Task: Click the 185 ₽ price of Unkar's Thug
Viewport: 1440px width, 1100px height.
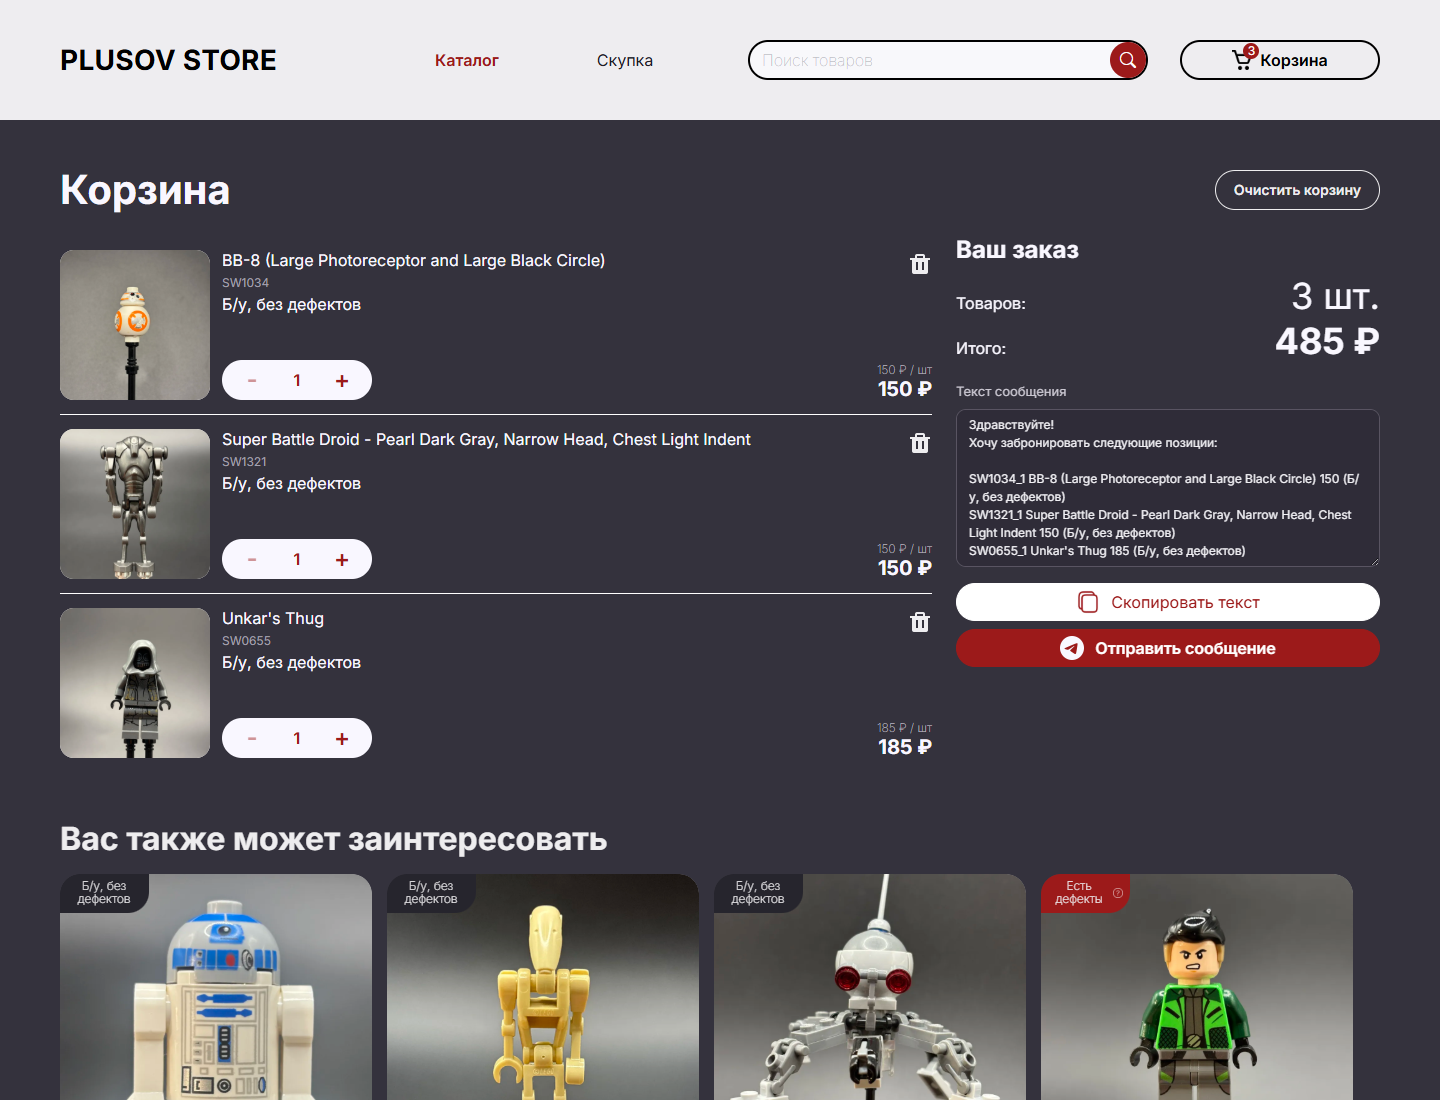Action: (905, 747)
